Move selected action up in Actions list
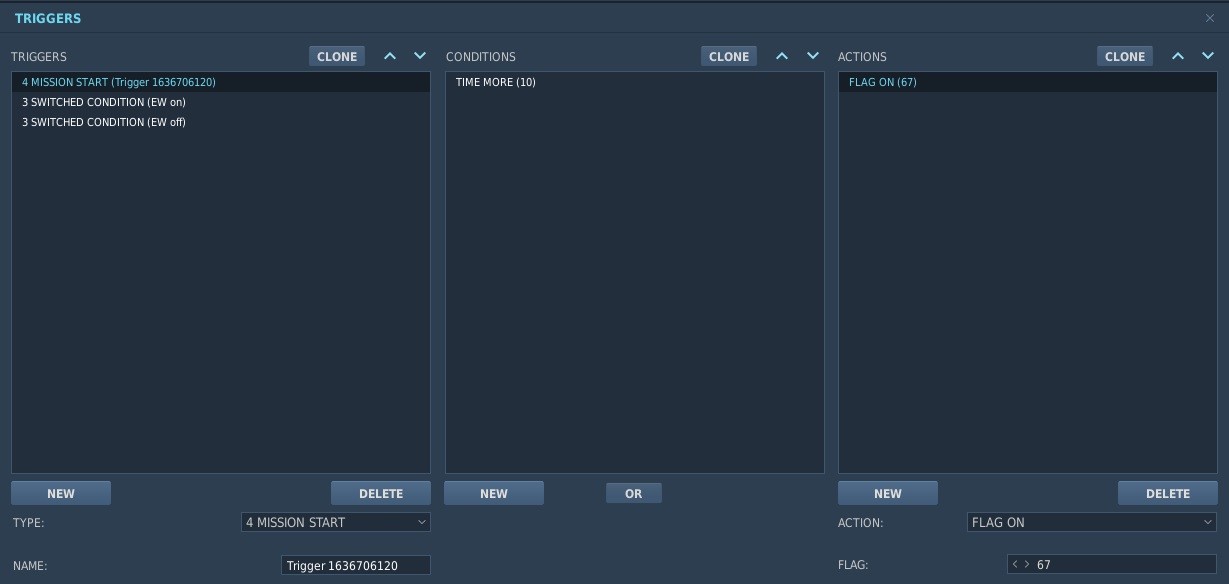The height and width of the screenshot is (584, 1229). pos(1178,56)
